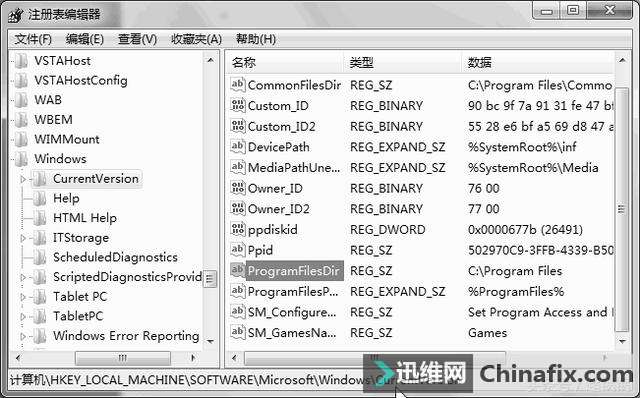The image size is (640, 398).
Task: Expand the Tablet PC tree node
Action: tap(23, 297)
